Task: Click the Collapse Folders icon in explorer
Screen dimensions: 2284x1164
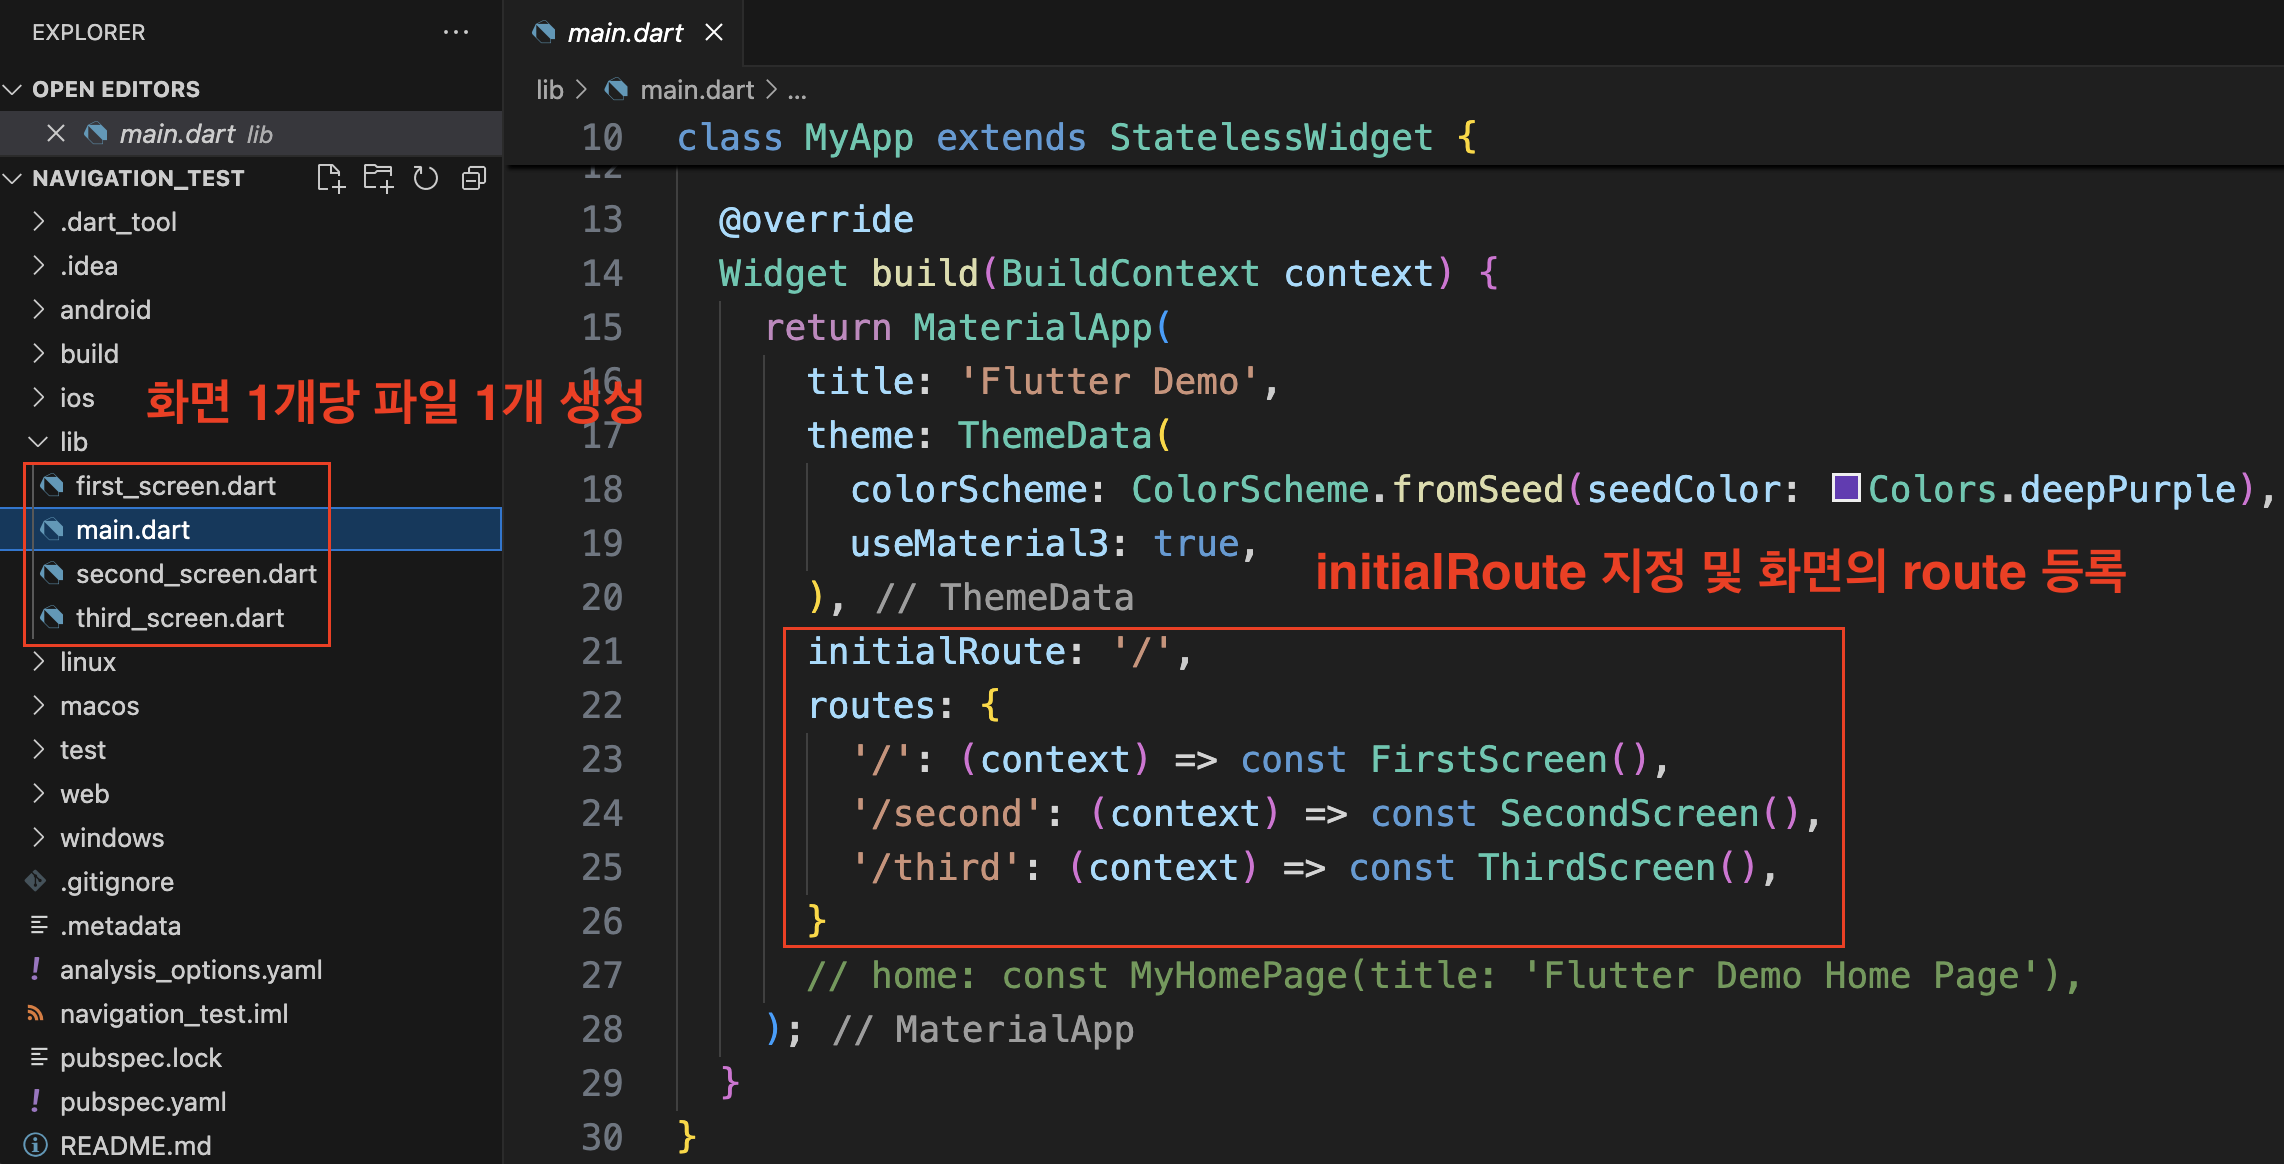Action: coord(474,178)
